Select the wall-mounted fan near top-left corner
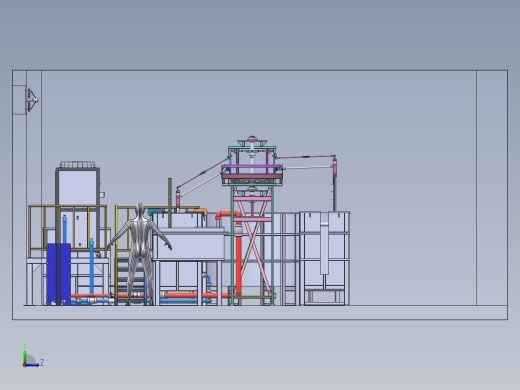 pos(32,99)
